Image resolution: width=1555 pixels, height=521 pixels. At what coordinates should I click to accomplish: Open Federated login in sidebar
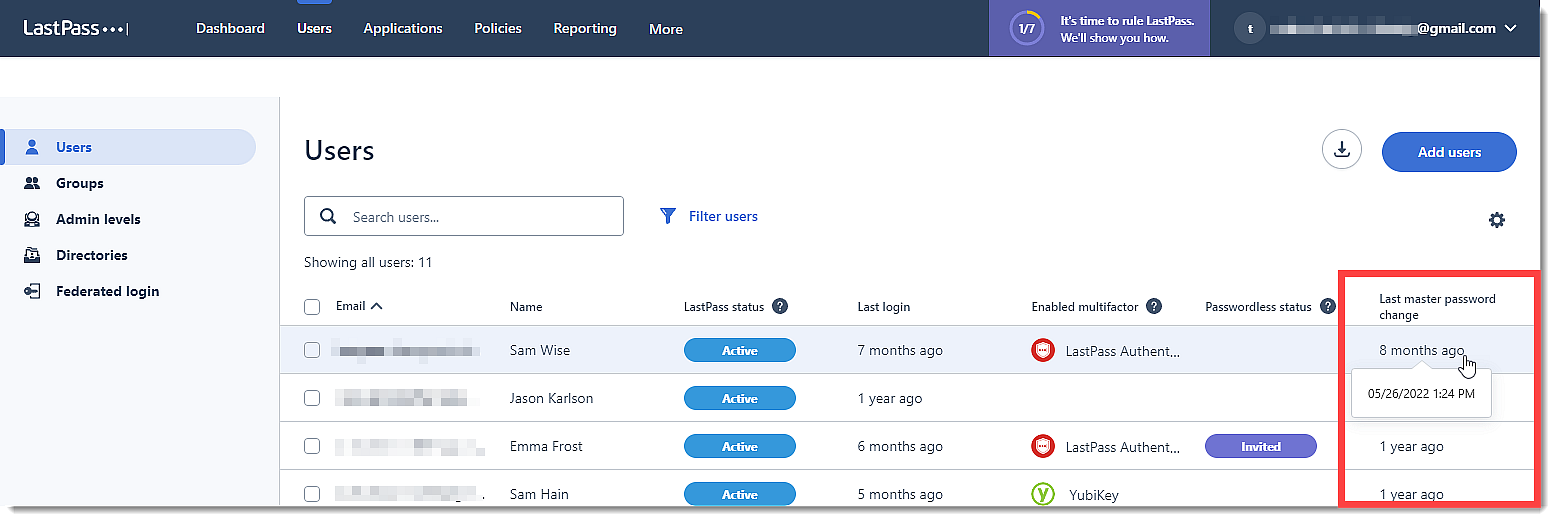point(107,291)
